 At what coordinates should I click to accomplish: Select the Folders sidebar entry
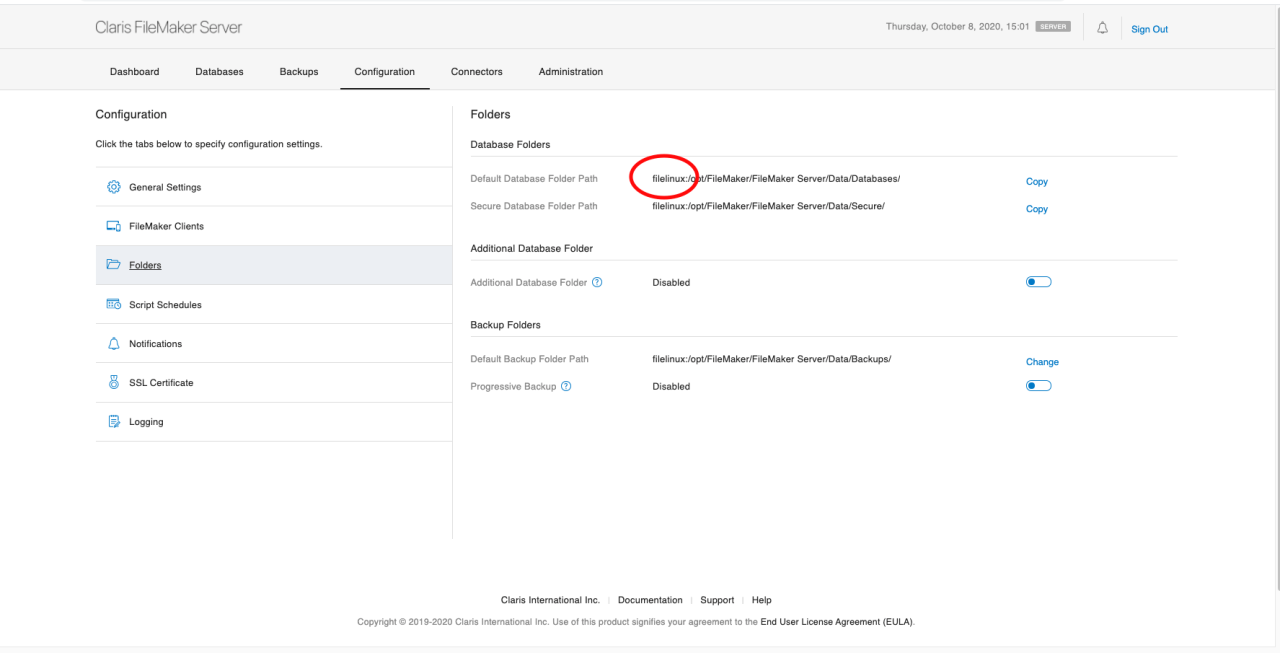tap(274, 265)
